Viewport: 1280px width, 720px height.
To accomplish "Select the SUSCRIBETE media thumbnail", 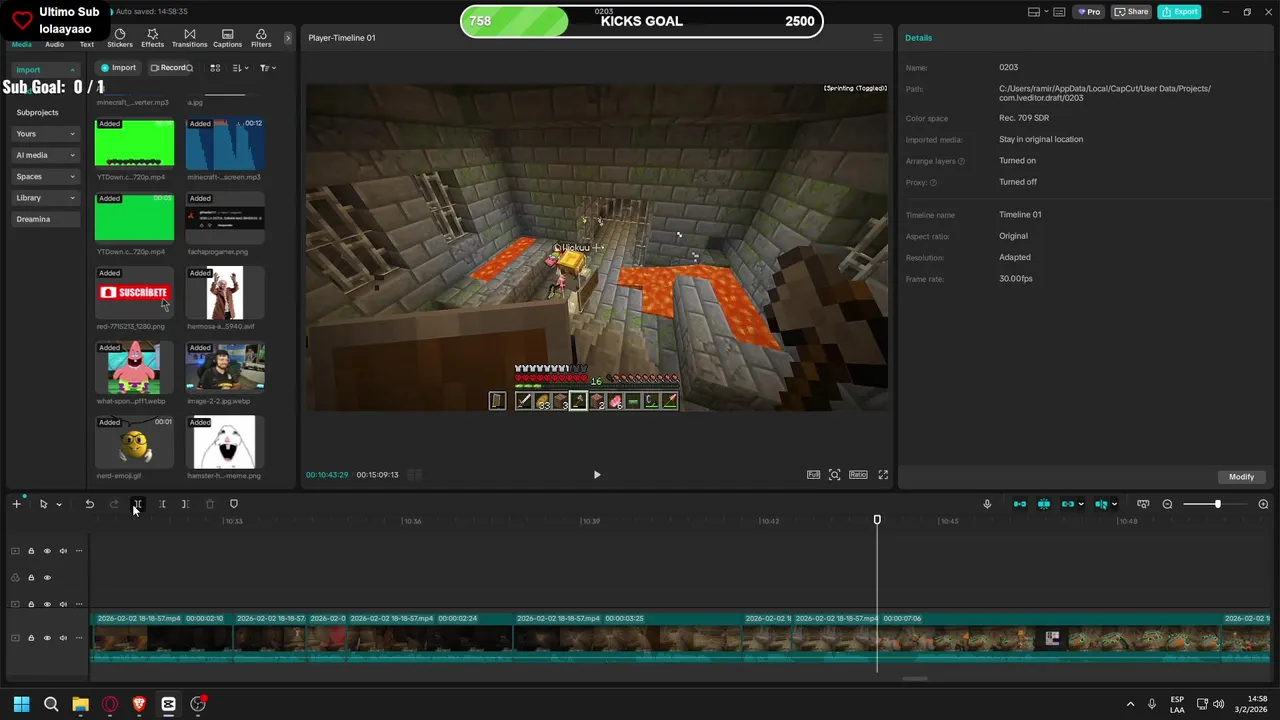I will tap(134, 293).
